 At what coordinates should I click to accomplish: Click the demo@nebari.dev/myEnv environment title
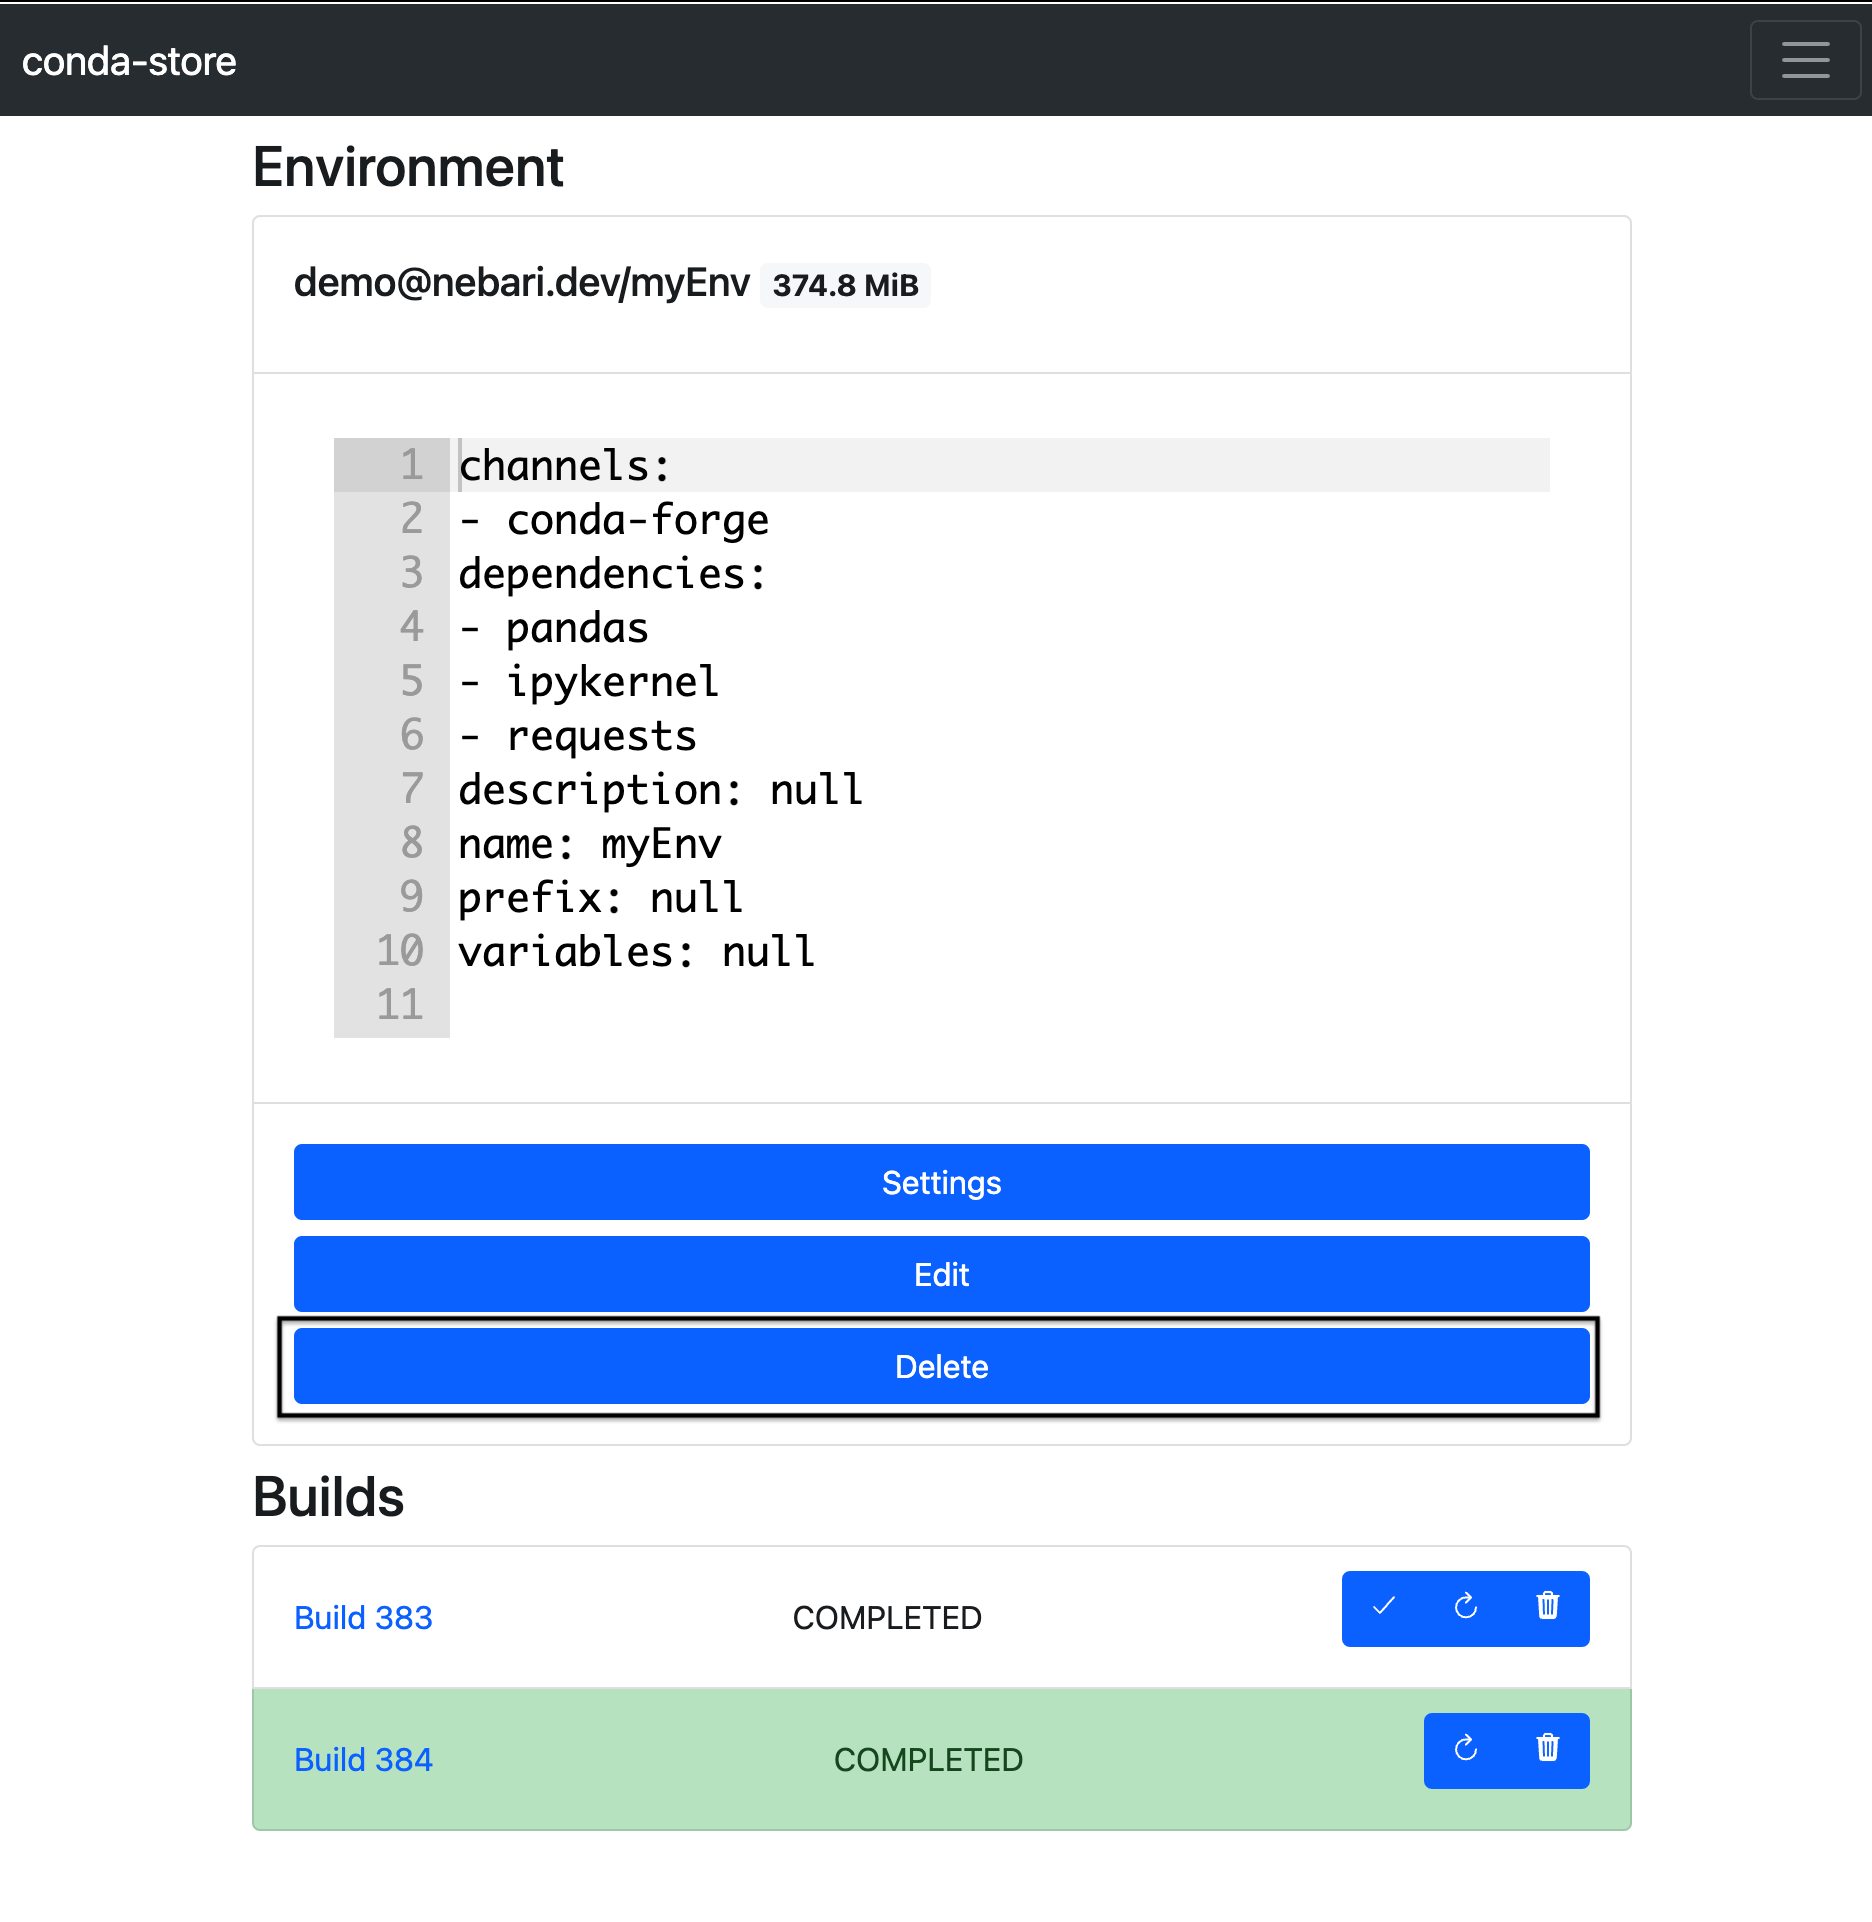tap(521, 283)
